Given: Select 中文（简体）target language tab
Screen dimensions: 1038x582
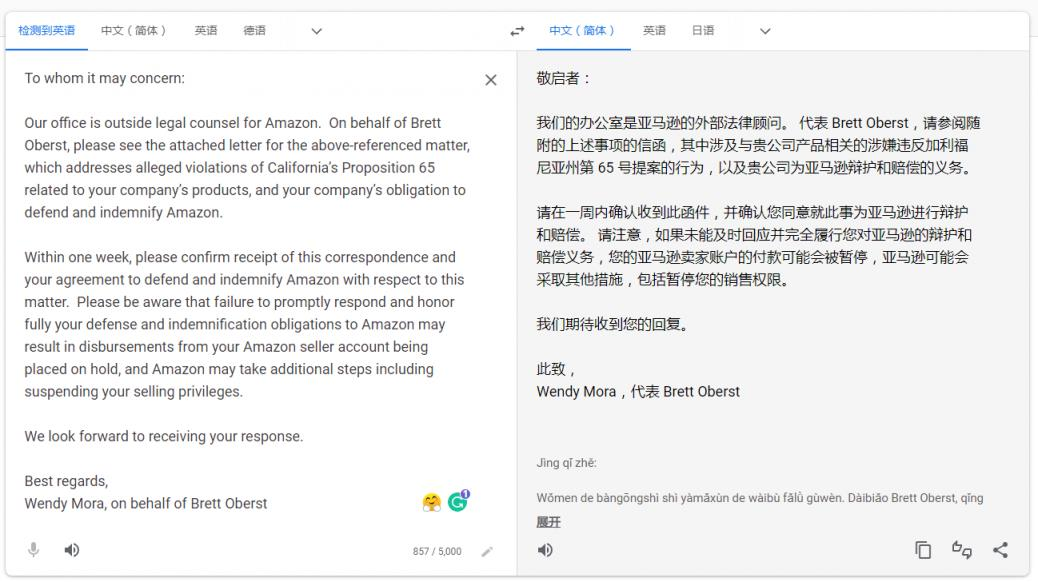Looking at the screenshot, I should point(583,30).
